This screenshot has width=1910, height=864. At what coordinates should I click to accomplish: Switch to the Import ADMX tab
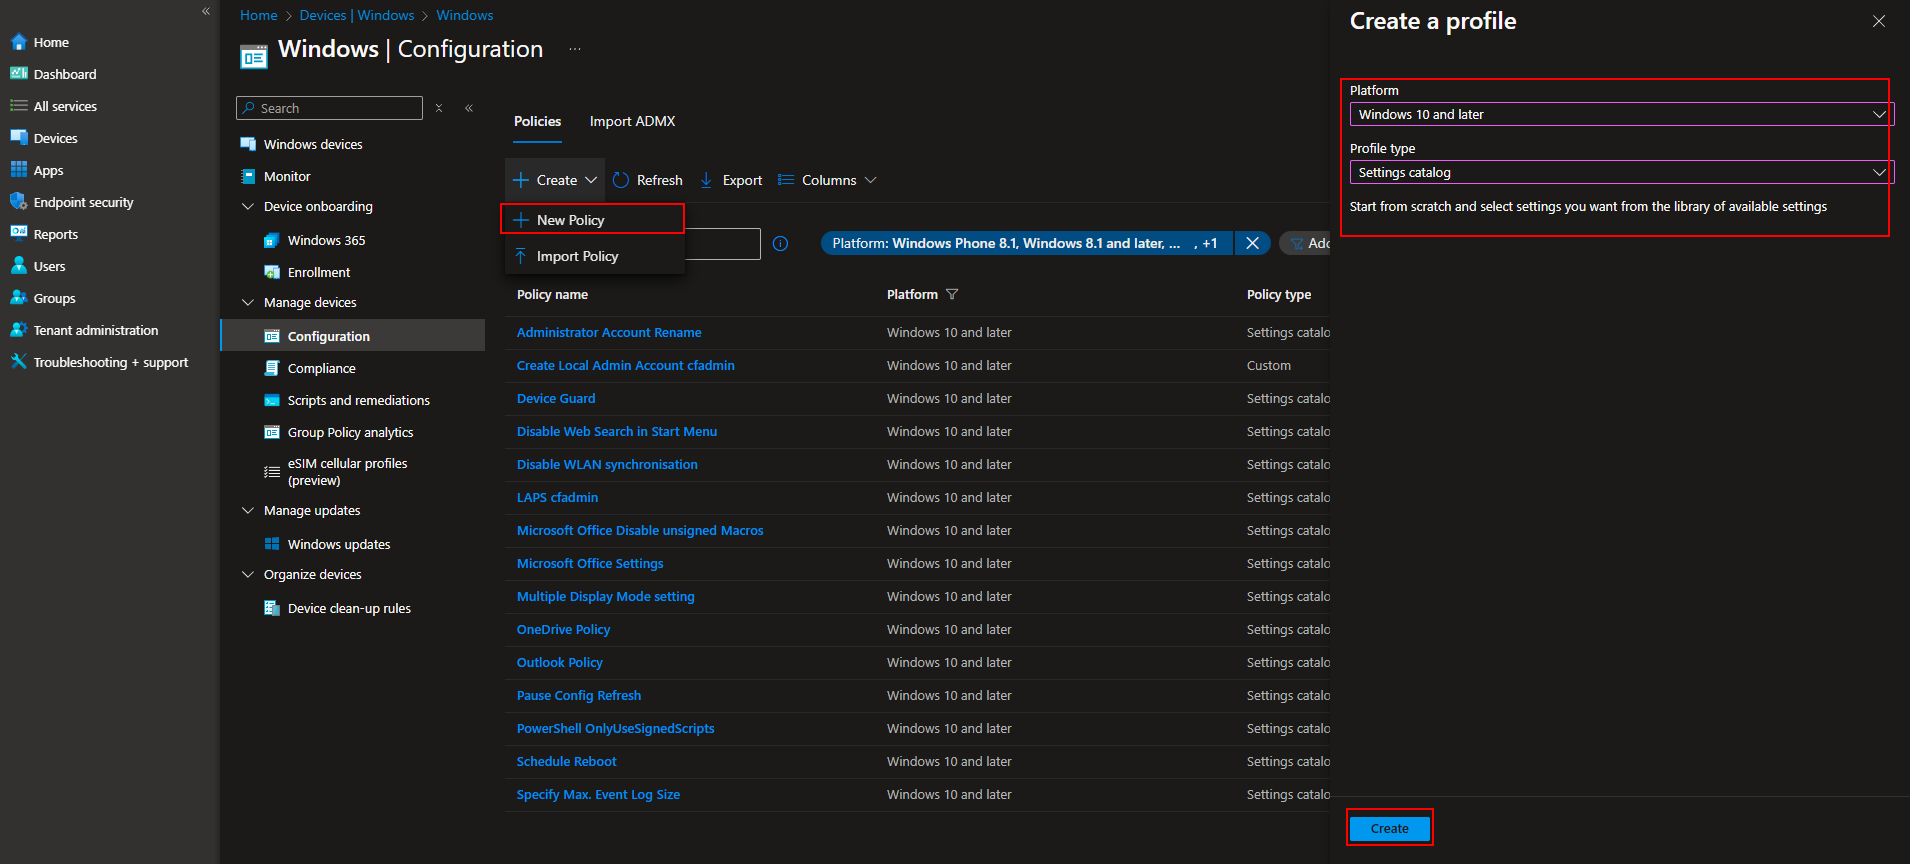[x=632, y=121]
